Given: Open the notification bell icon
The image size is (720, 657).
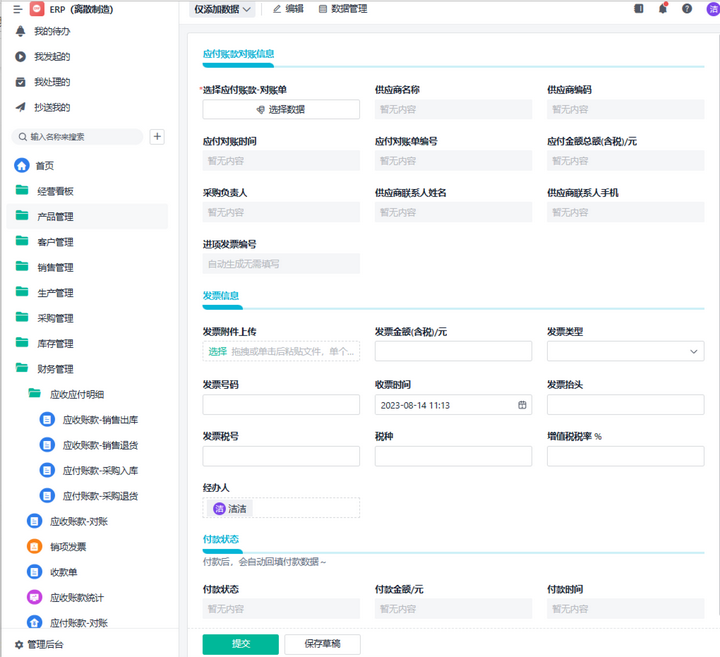Looking at the screenshot, I should click(x=663, y=9).
